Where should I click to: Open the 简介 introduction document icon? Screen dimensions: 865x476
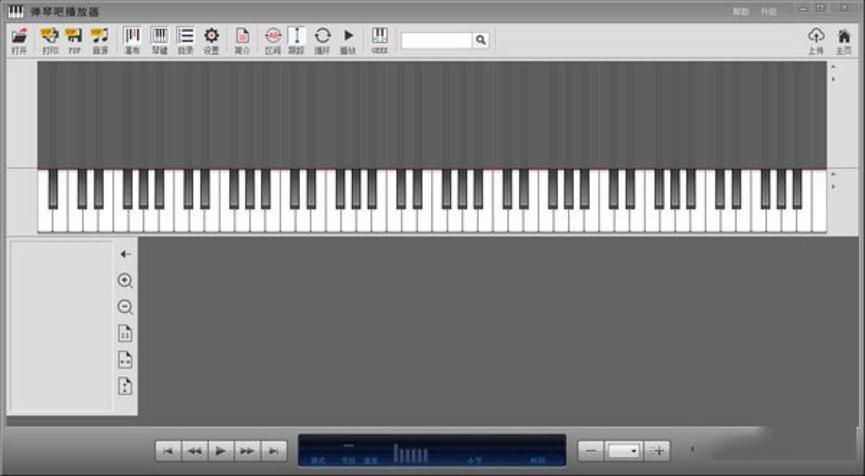[242, 41]
